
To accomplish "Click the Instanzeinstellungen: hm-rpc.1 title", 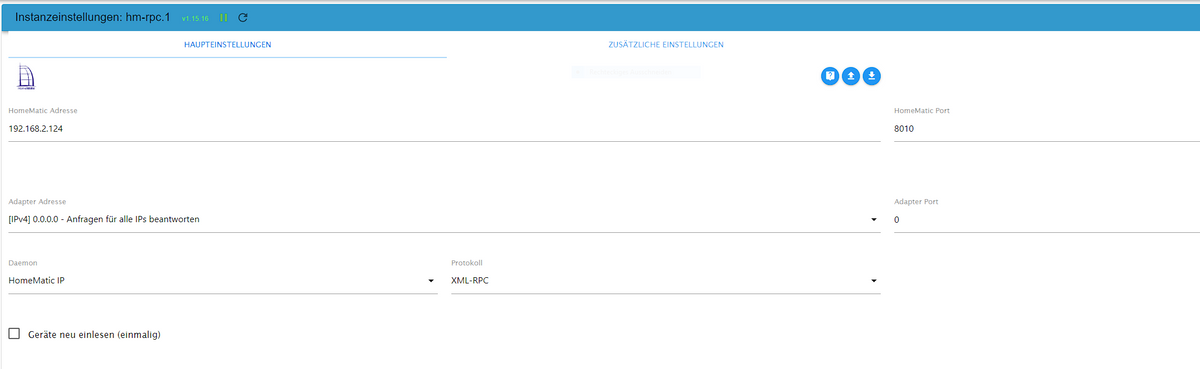I will (92, 18).
